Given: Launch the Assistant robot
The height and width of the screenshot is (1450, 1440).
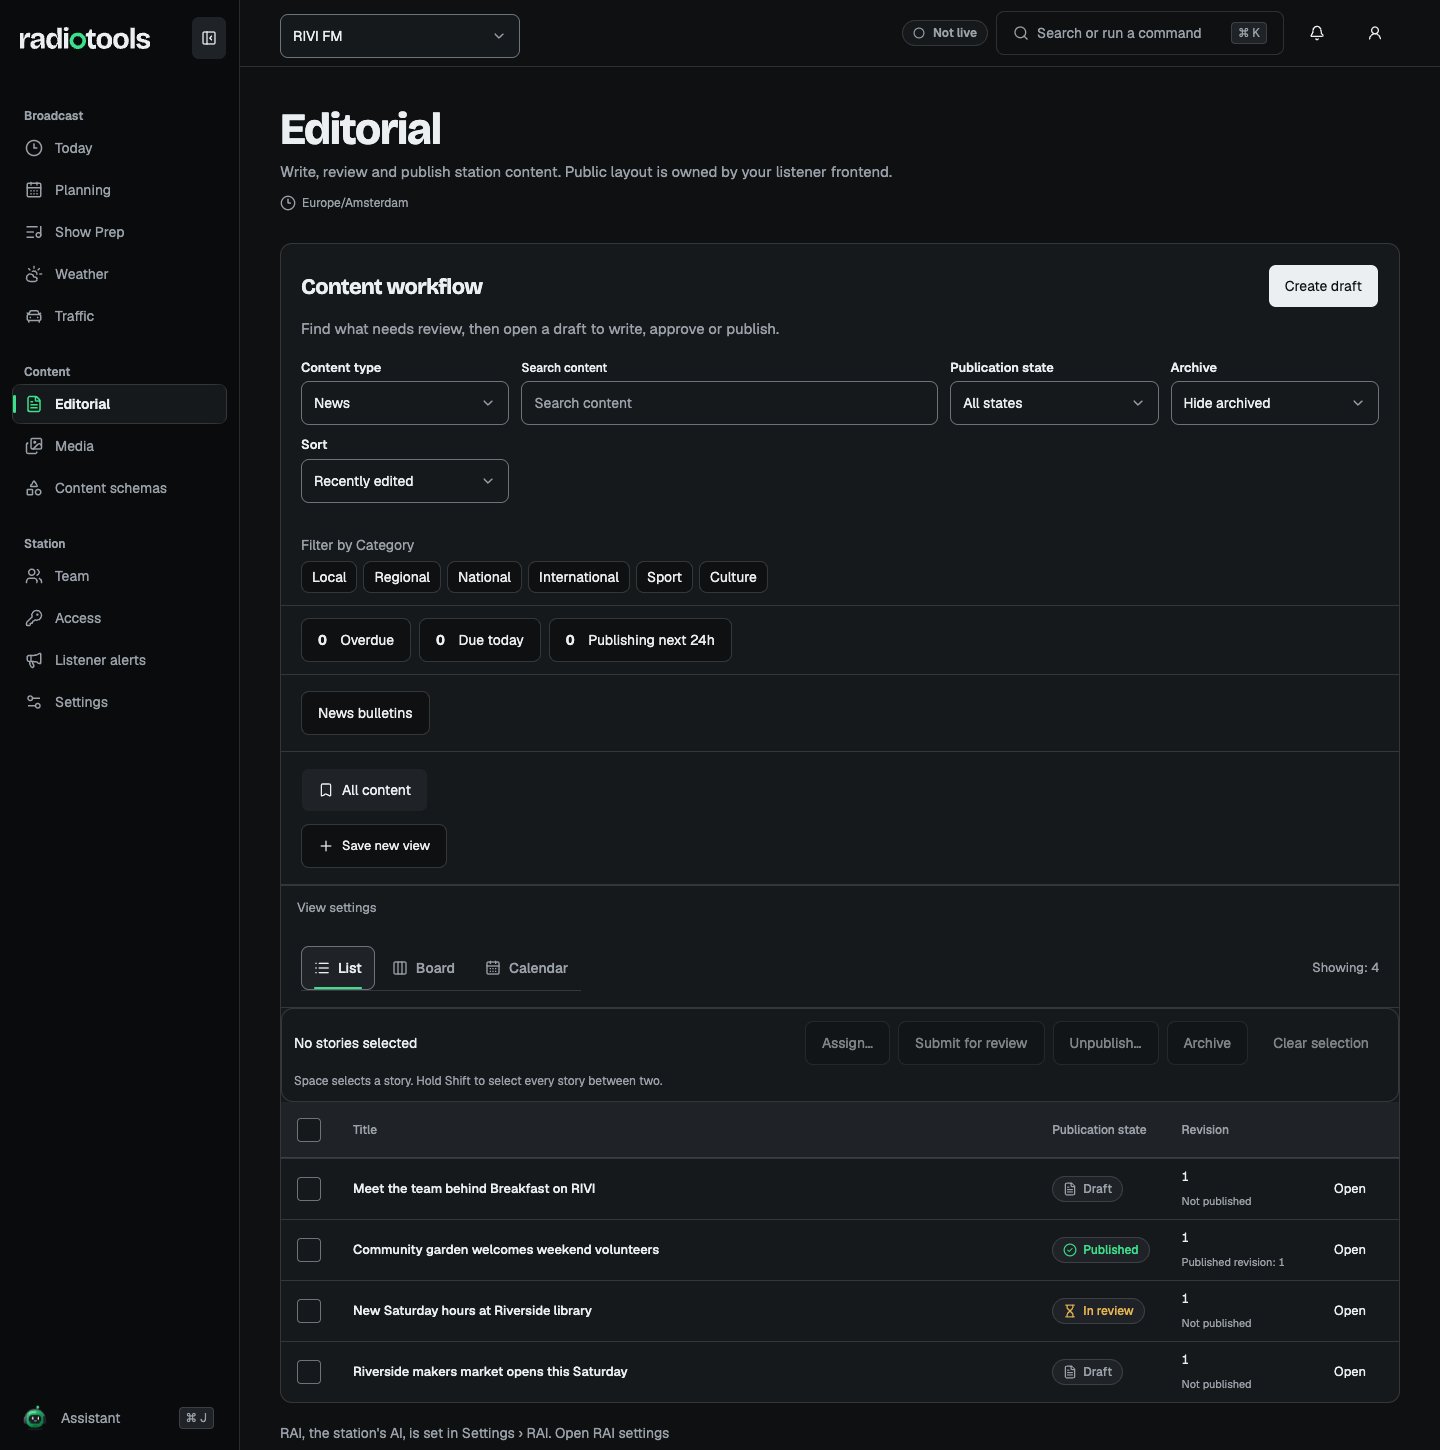Looking at the screenshot, I should click(x=120, y=1418).
